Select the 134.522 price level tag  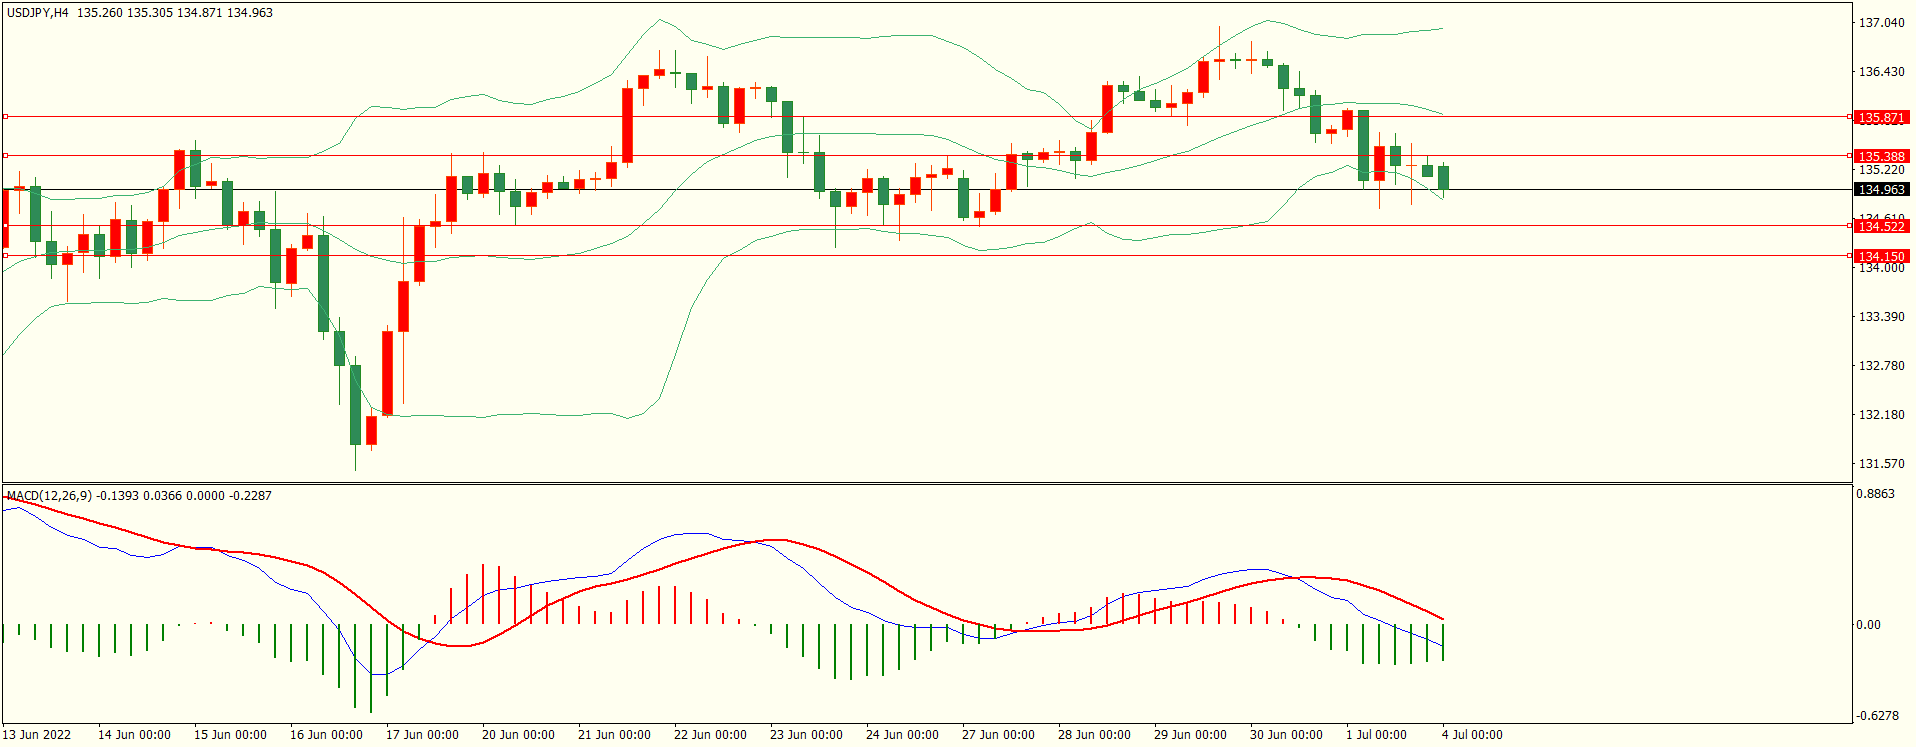click(x=1881, y=227)
